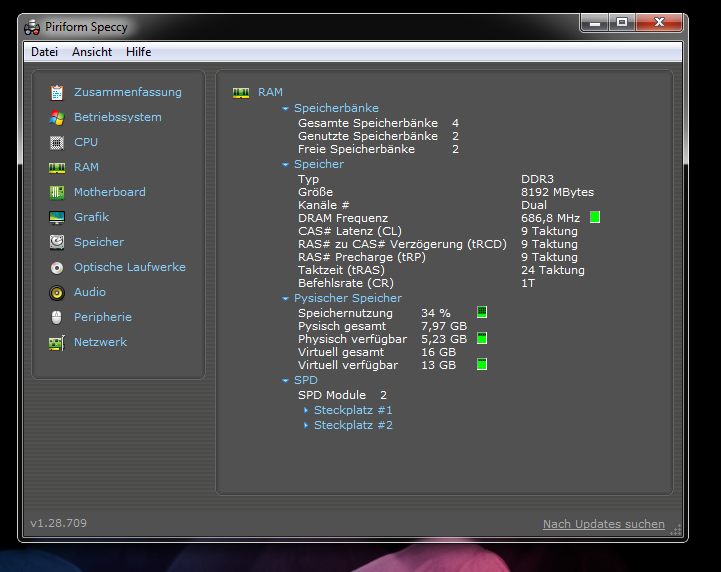721x572 pixels.
Task: Open Netzwerk section
Action: pos(100,342)
